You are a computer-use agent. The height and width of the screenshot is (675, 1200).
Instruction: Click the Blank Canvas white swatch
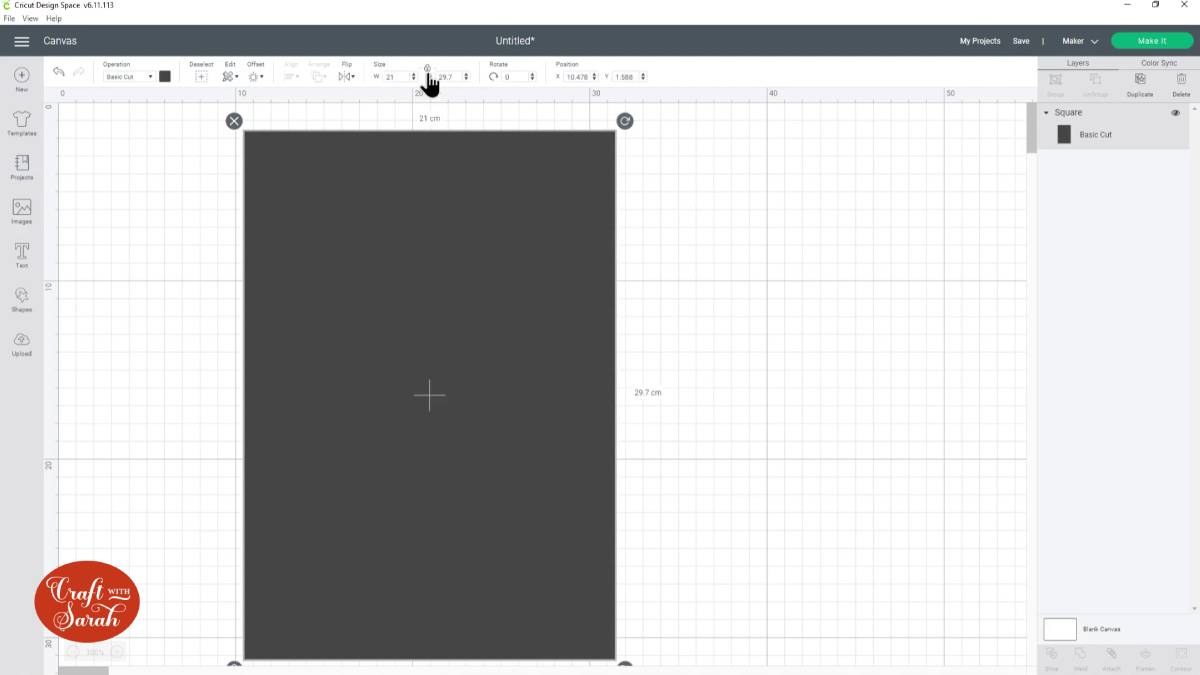click(1060, 629)
